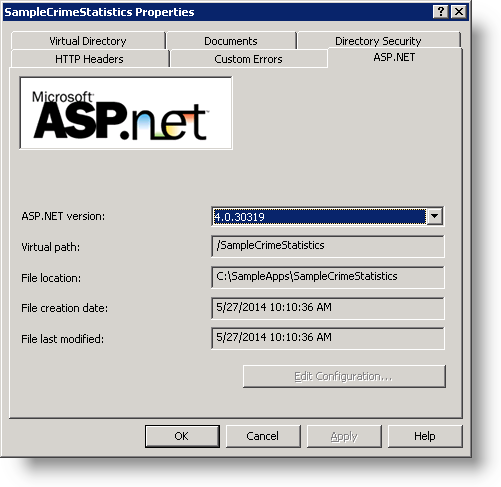Open the Documents tab
The height and width of the screenshot is (487, 501).
pyautogui.click(x=231, y=41)
